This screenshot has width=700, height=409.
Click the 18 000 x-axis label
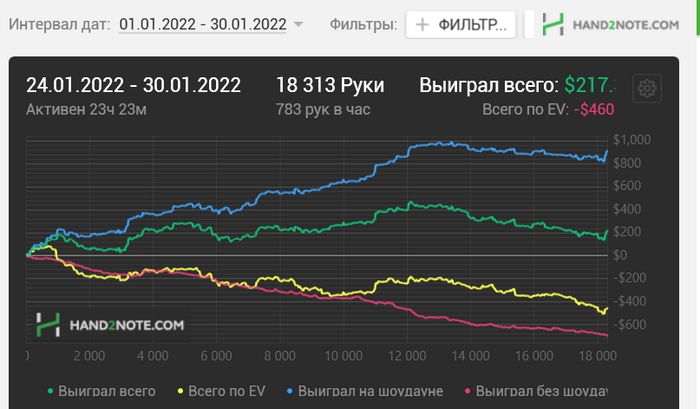point(598,356)
